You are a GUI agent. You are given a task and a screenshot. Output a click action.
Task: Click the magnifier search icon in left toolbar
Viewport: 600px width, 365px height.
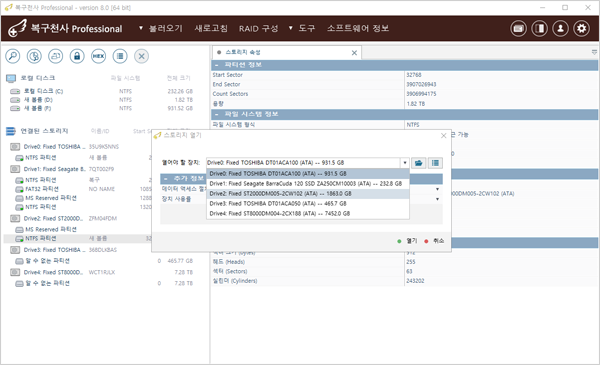pyautogui.click(x=13, y=56)
